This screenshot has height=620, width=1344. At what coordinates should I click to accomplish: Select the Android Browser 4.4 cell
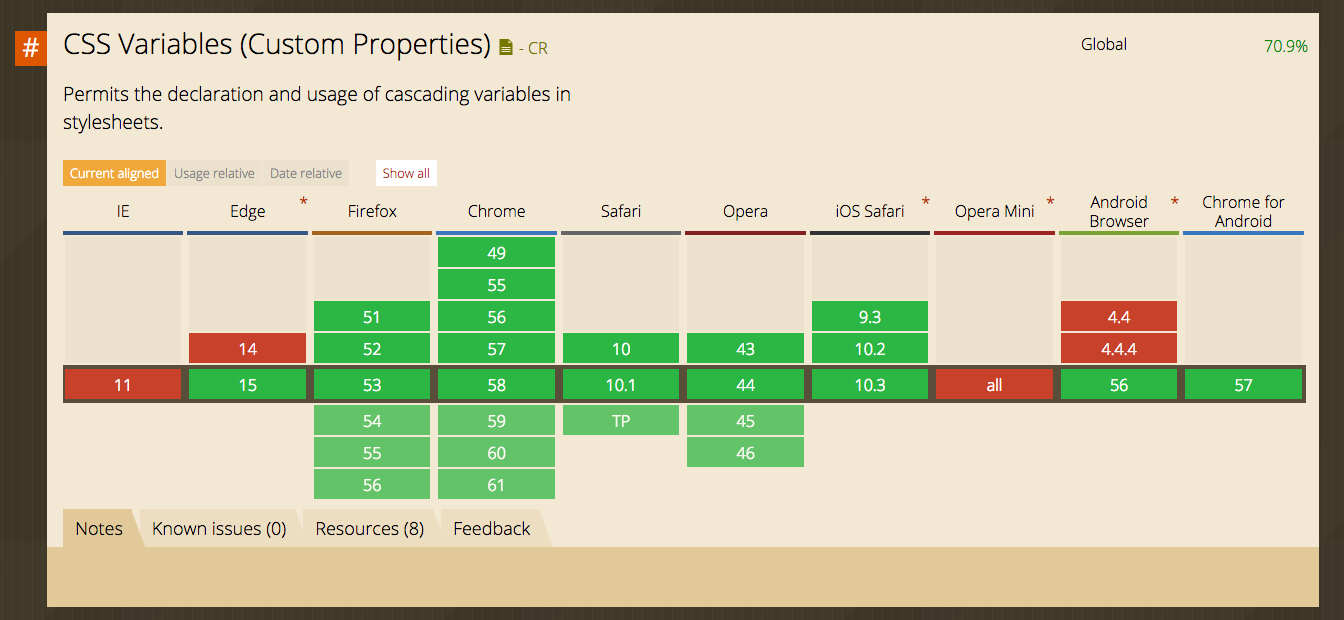(x=1119, y=317)
